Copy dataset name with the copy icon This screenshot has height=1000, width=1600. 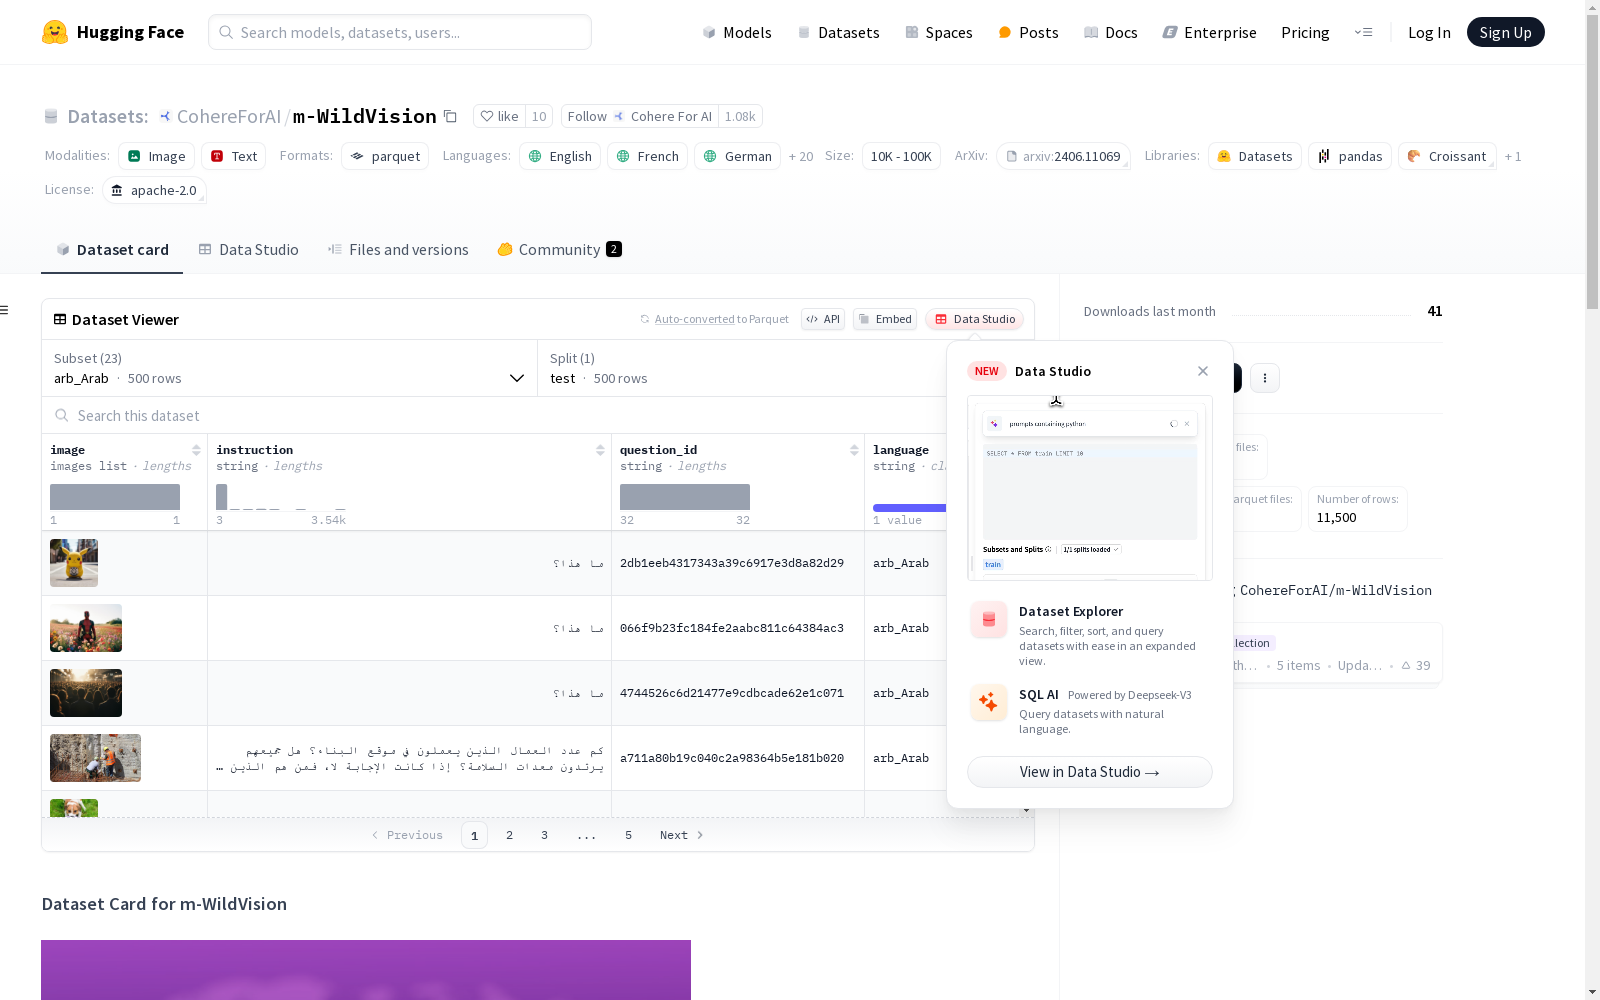(450, 117)
